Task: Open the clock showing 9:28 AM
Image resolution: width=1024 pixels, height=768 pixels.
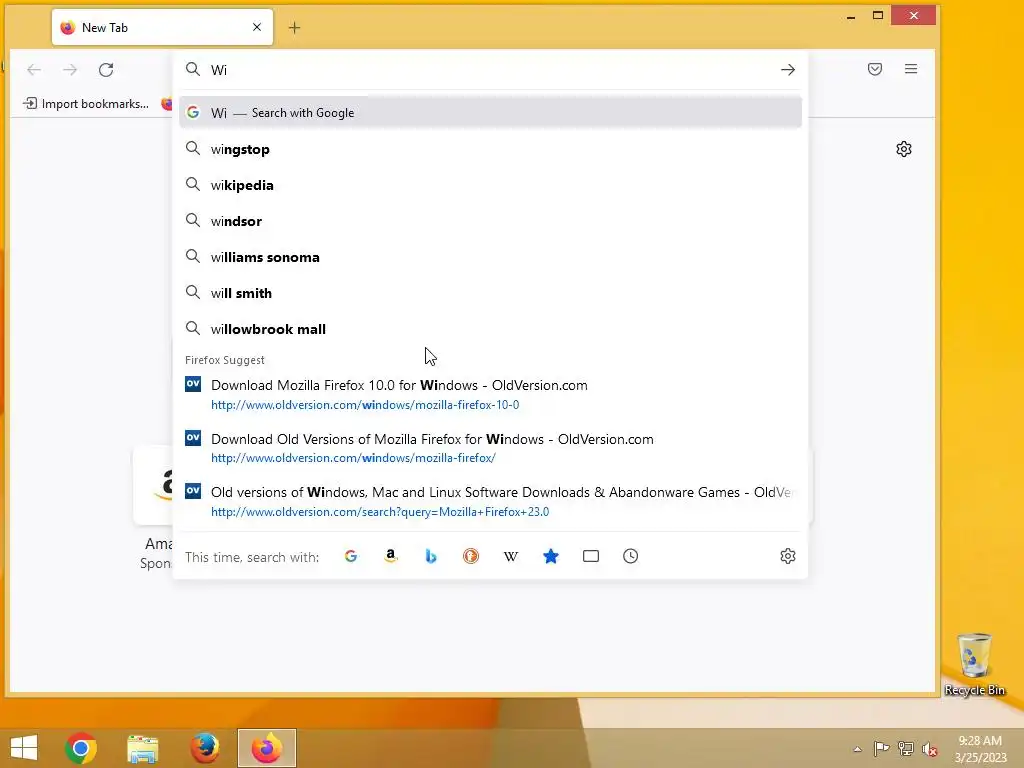Action: click(980, 749)
